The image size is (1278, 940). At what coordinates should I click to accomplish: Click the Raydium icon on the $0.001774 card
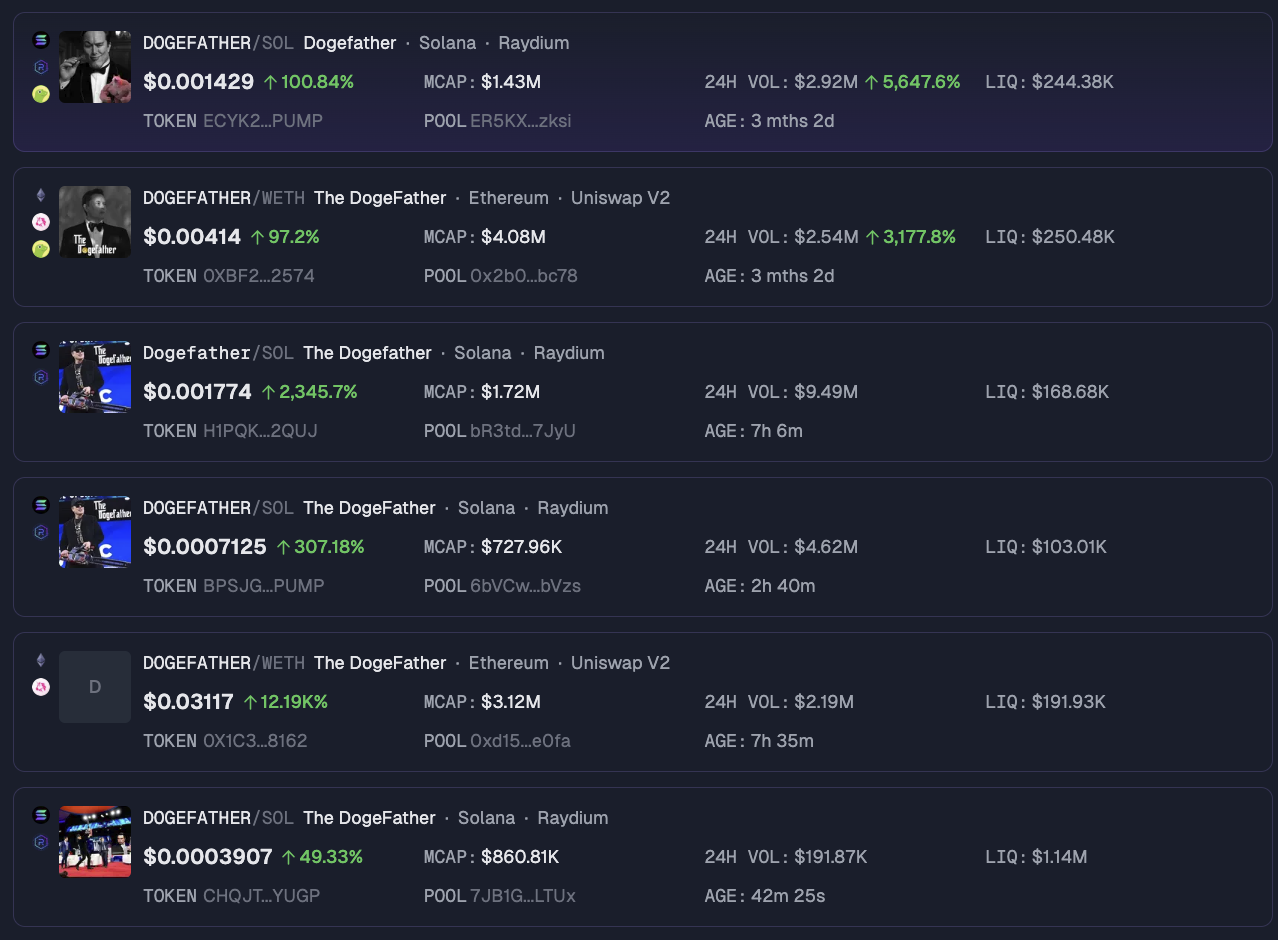click(x=41, y=377)
